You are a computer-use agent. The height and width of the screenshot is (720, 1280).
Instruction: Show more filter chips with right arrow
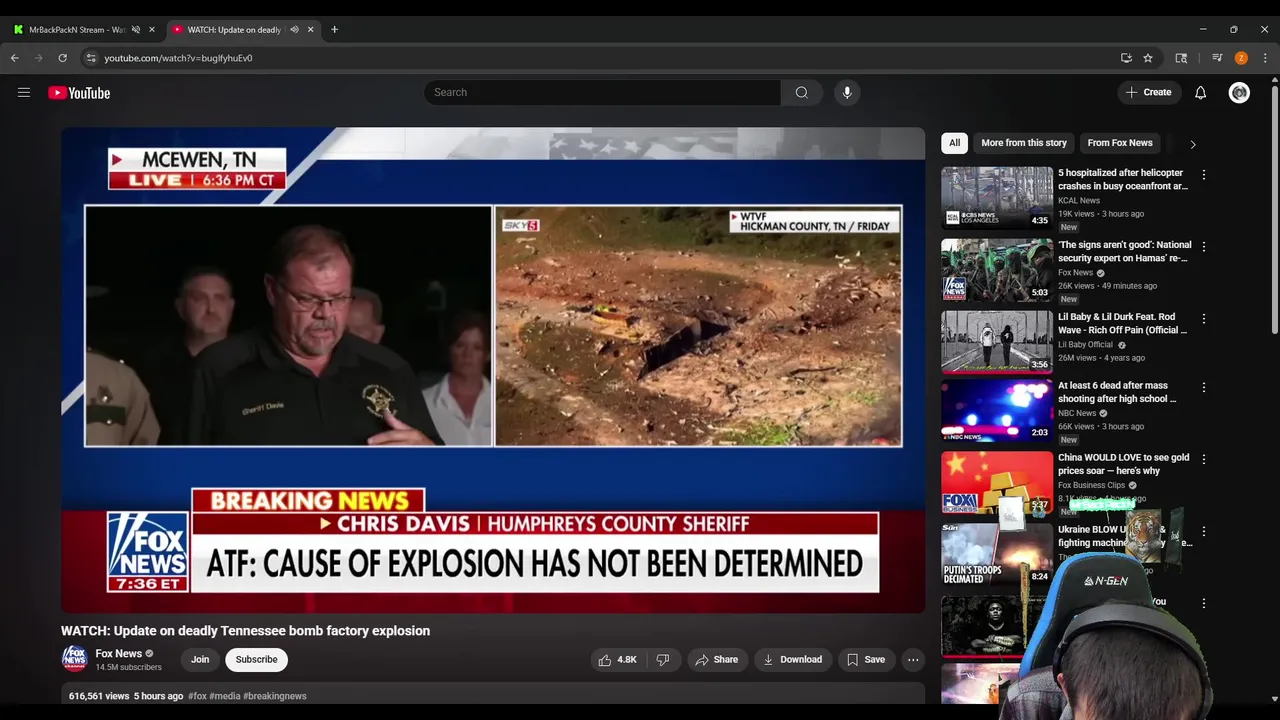(x=1192, y=144)
